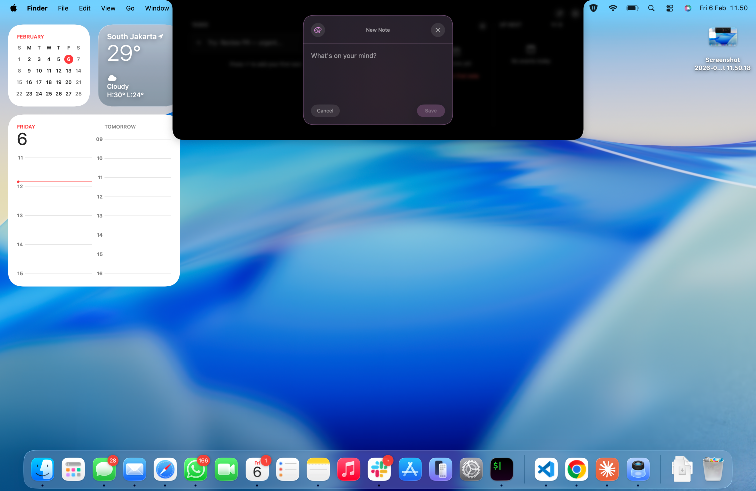Open Safari from the dock
Image resolution: width=756 pixels, height=491 pixels.
(165, 469)
